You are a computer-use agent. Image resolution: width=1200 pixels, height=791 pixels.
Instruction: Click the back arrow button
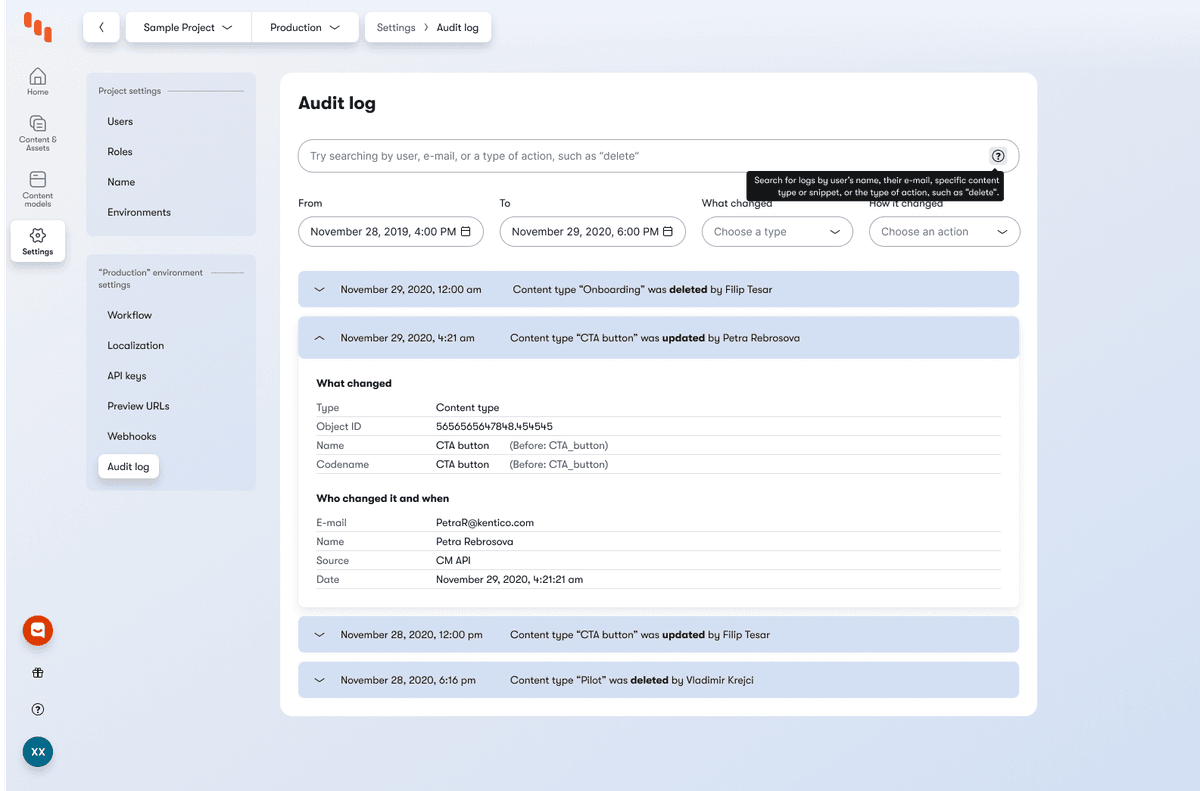tap(100, 27)
